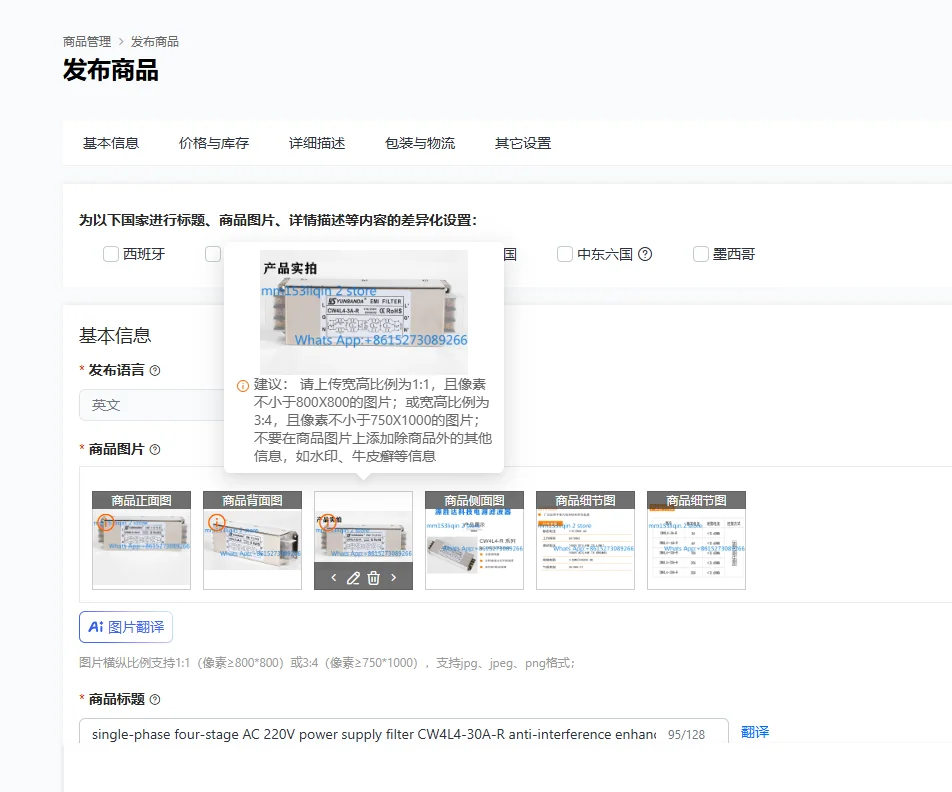Image resolution: width=952 pixels, height=792 pixels.
Task: Tick the 墨西哥 checkbox
Action: (x=701, y=254)
